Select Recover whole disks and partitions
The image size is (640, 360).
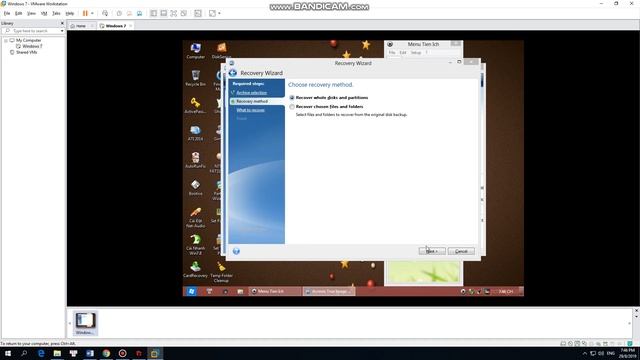(x=329, y=98)
